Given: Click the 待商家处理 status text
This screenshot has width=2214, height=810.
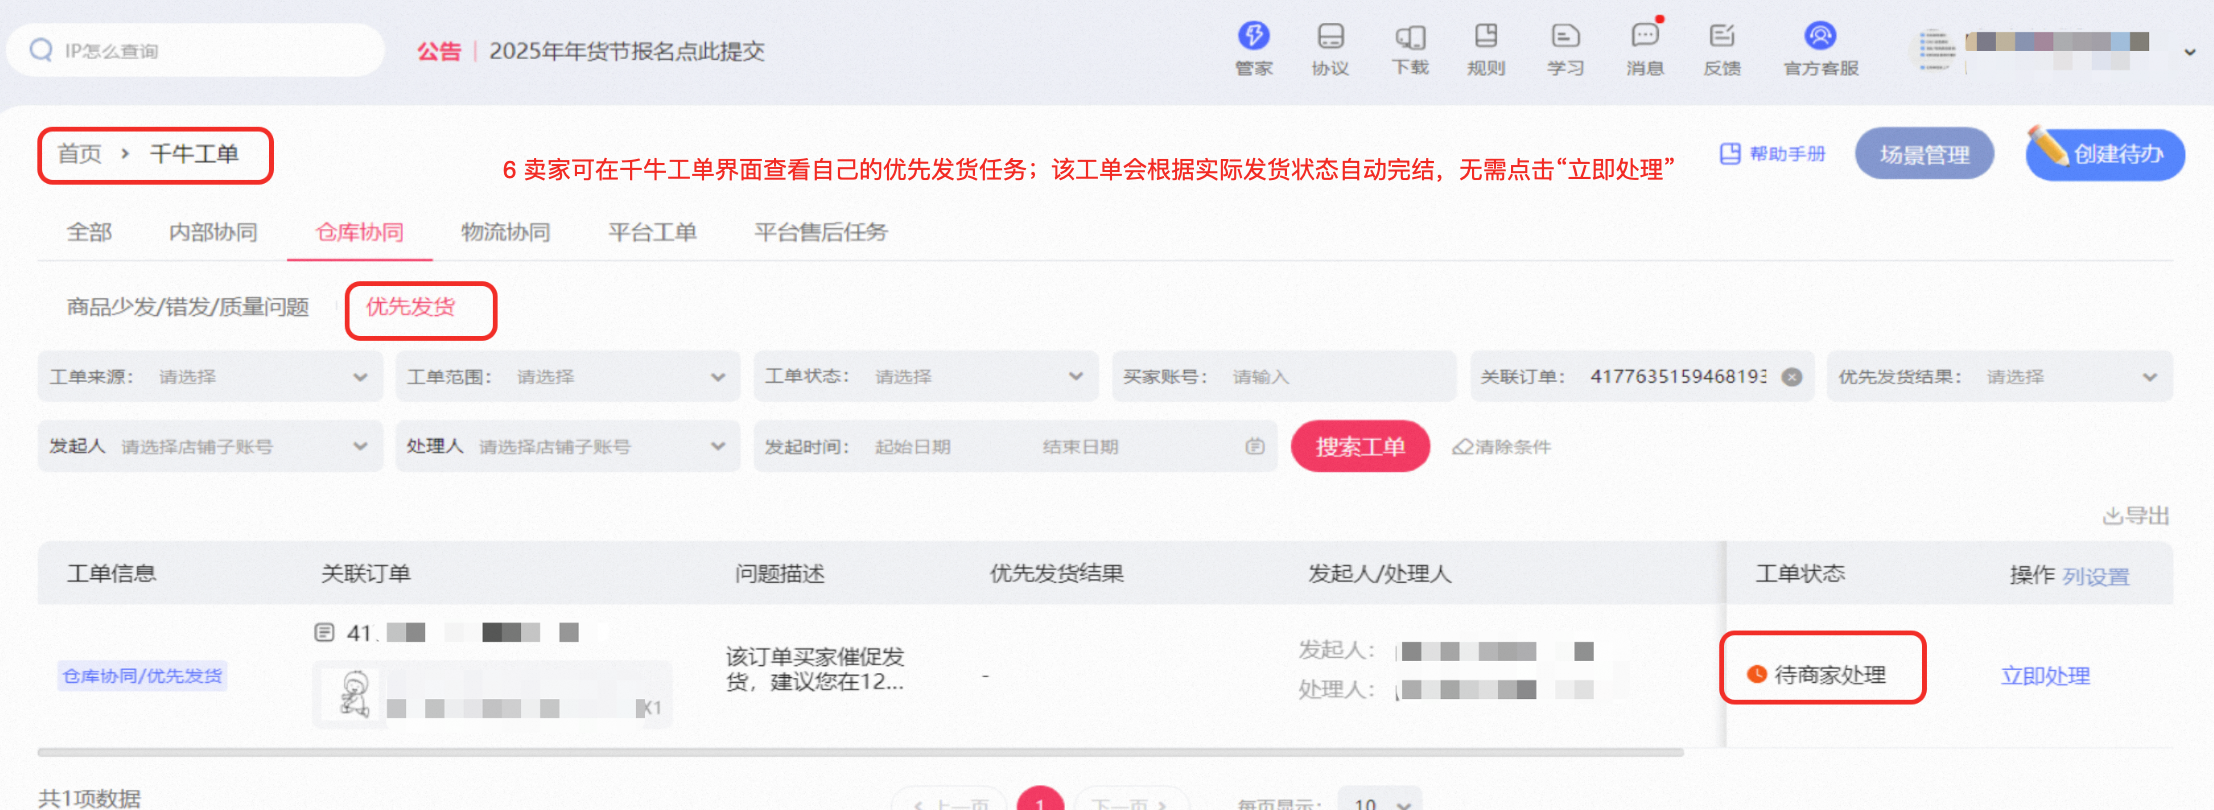Looking at the screenshot, I should [x=1830, y=675].
